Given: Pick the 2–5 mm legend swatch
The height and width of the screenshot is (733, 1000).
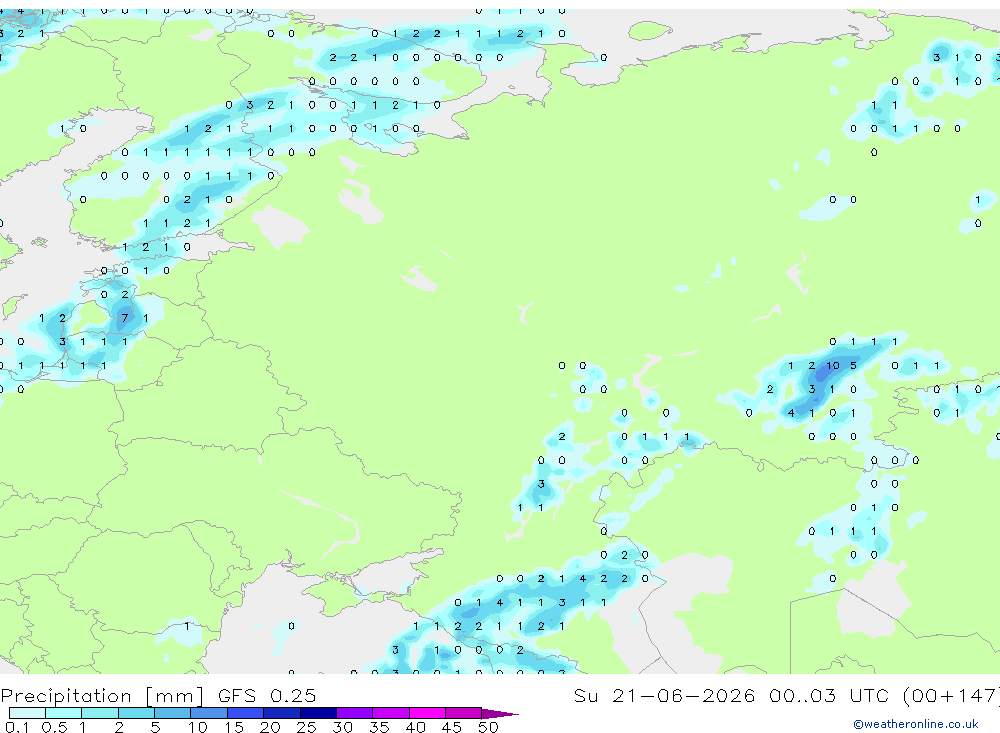Looking at the screenshot, I should 136,713.
